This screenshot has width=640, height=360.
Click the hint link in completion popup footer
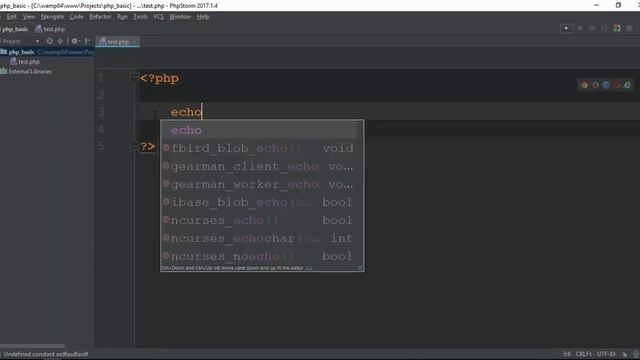309,268
